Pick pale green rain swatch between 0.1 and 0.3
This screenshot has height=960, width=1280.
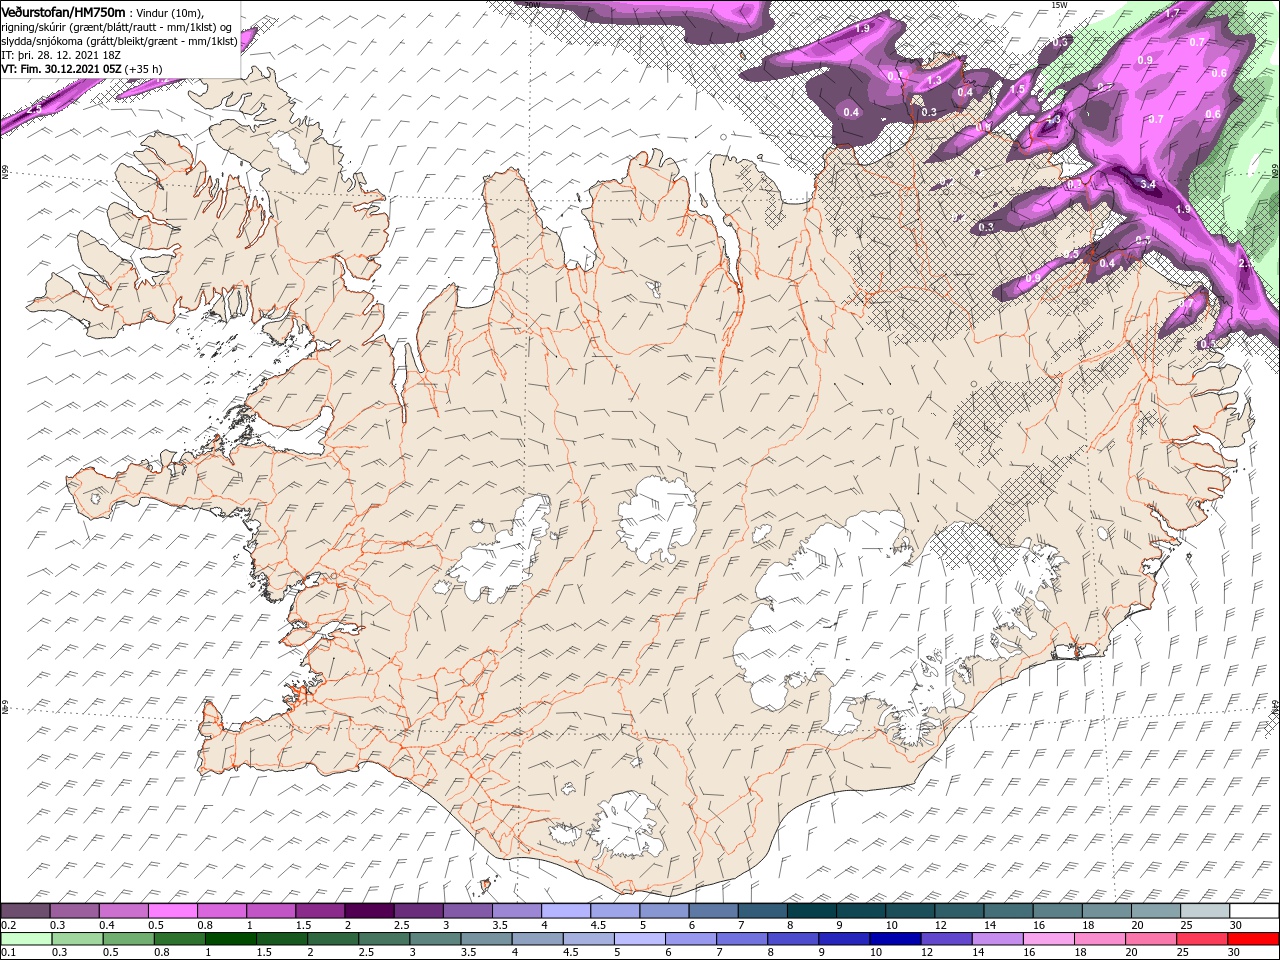click(x=26, y=939)
